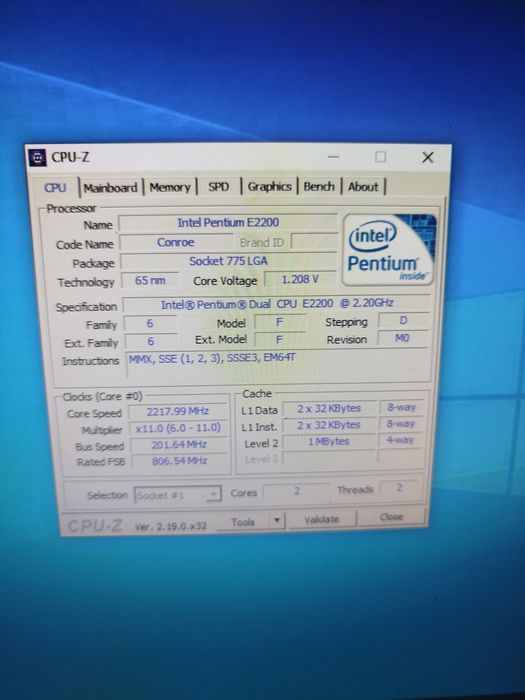
Task: Show the About tab
Action: pyautogui.click(x=362, y=186)
